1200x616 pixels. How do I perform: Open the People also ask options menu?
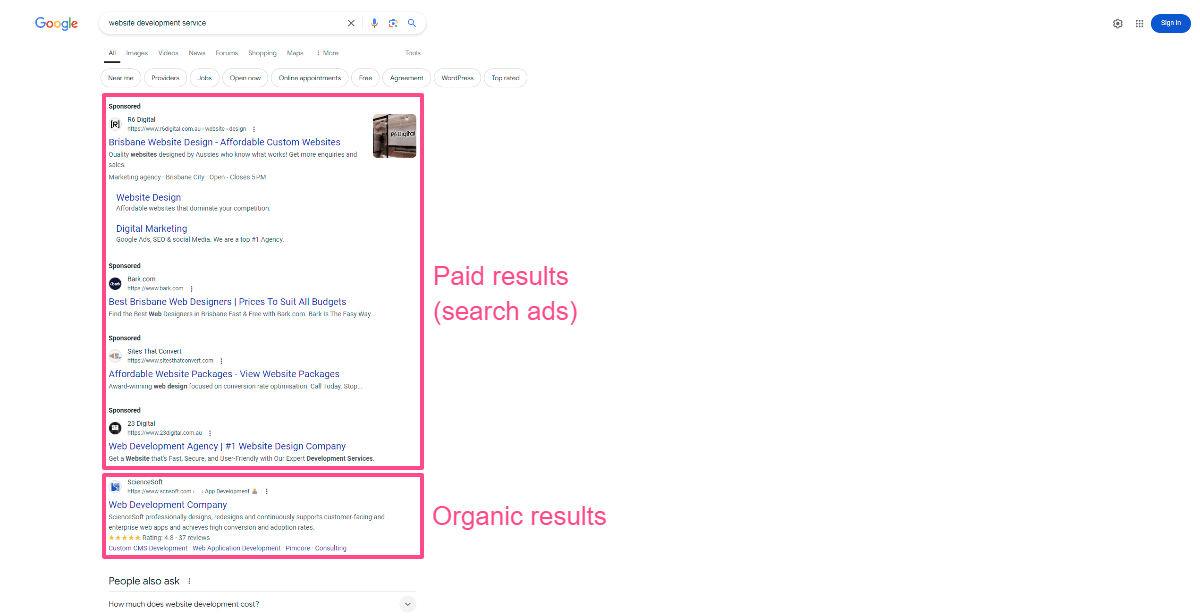pos(189,581)
